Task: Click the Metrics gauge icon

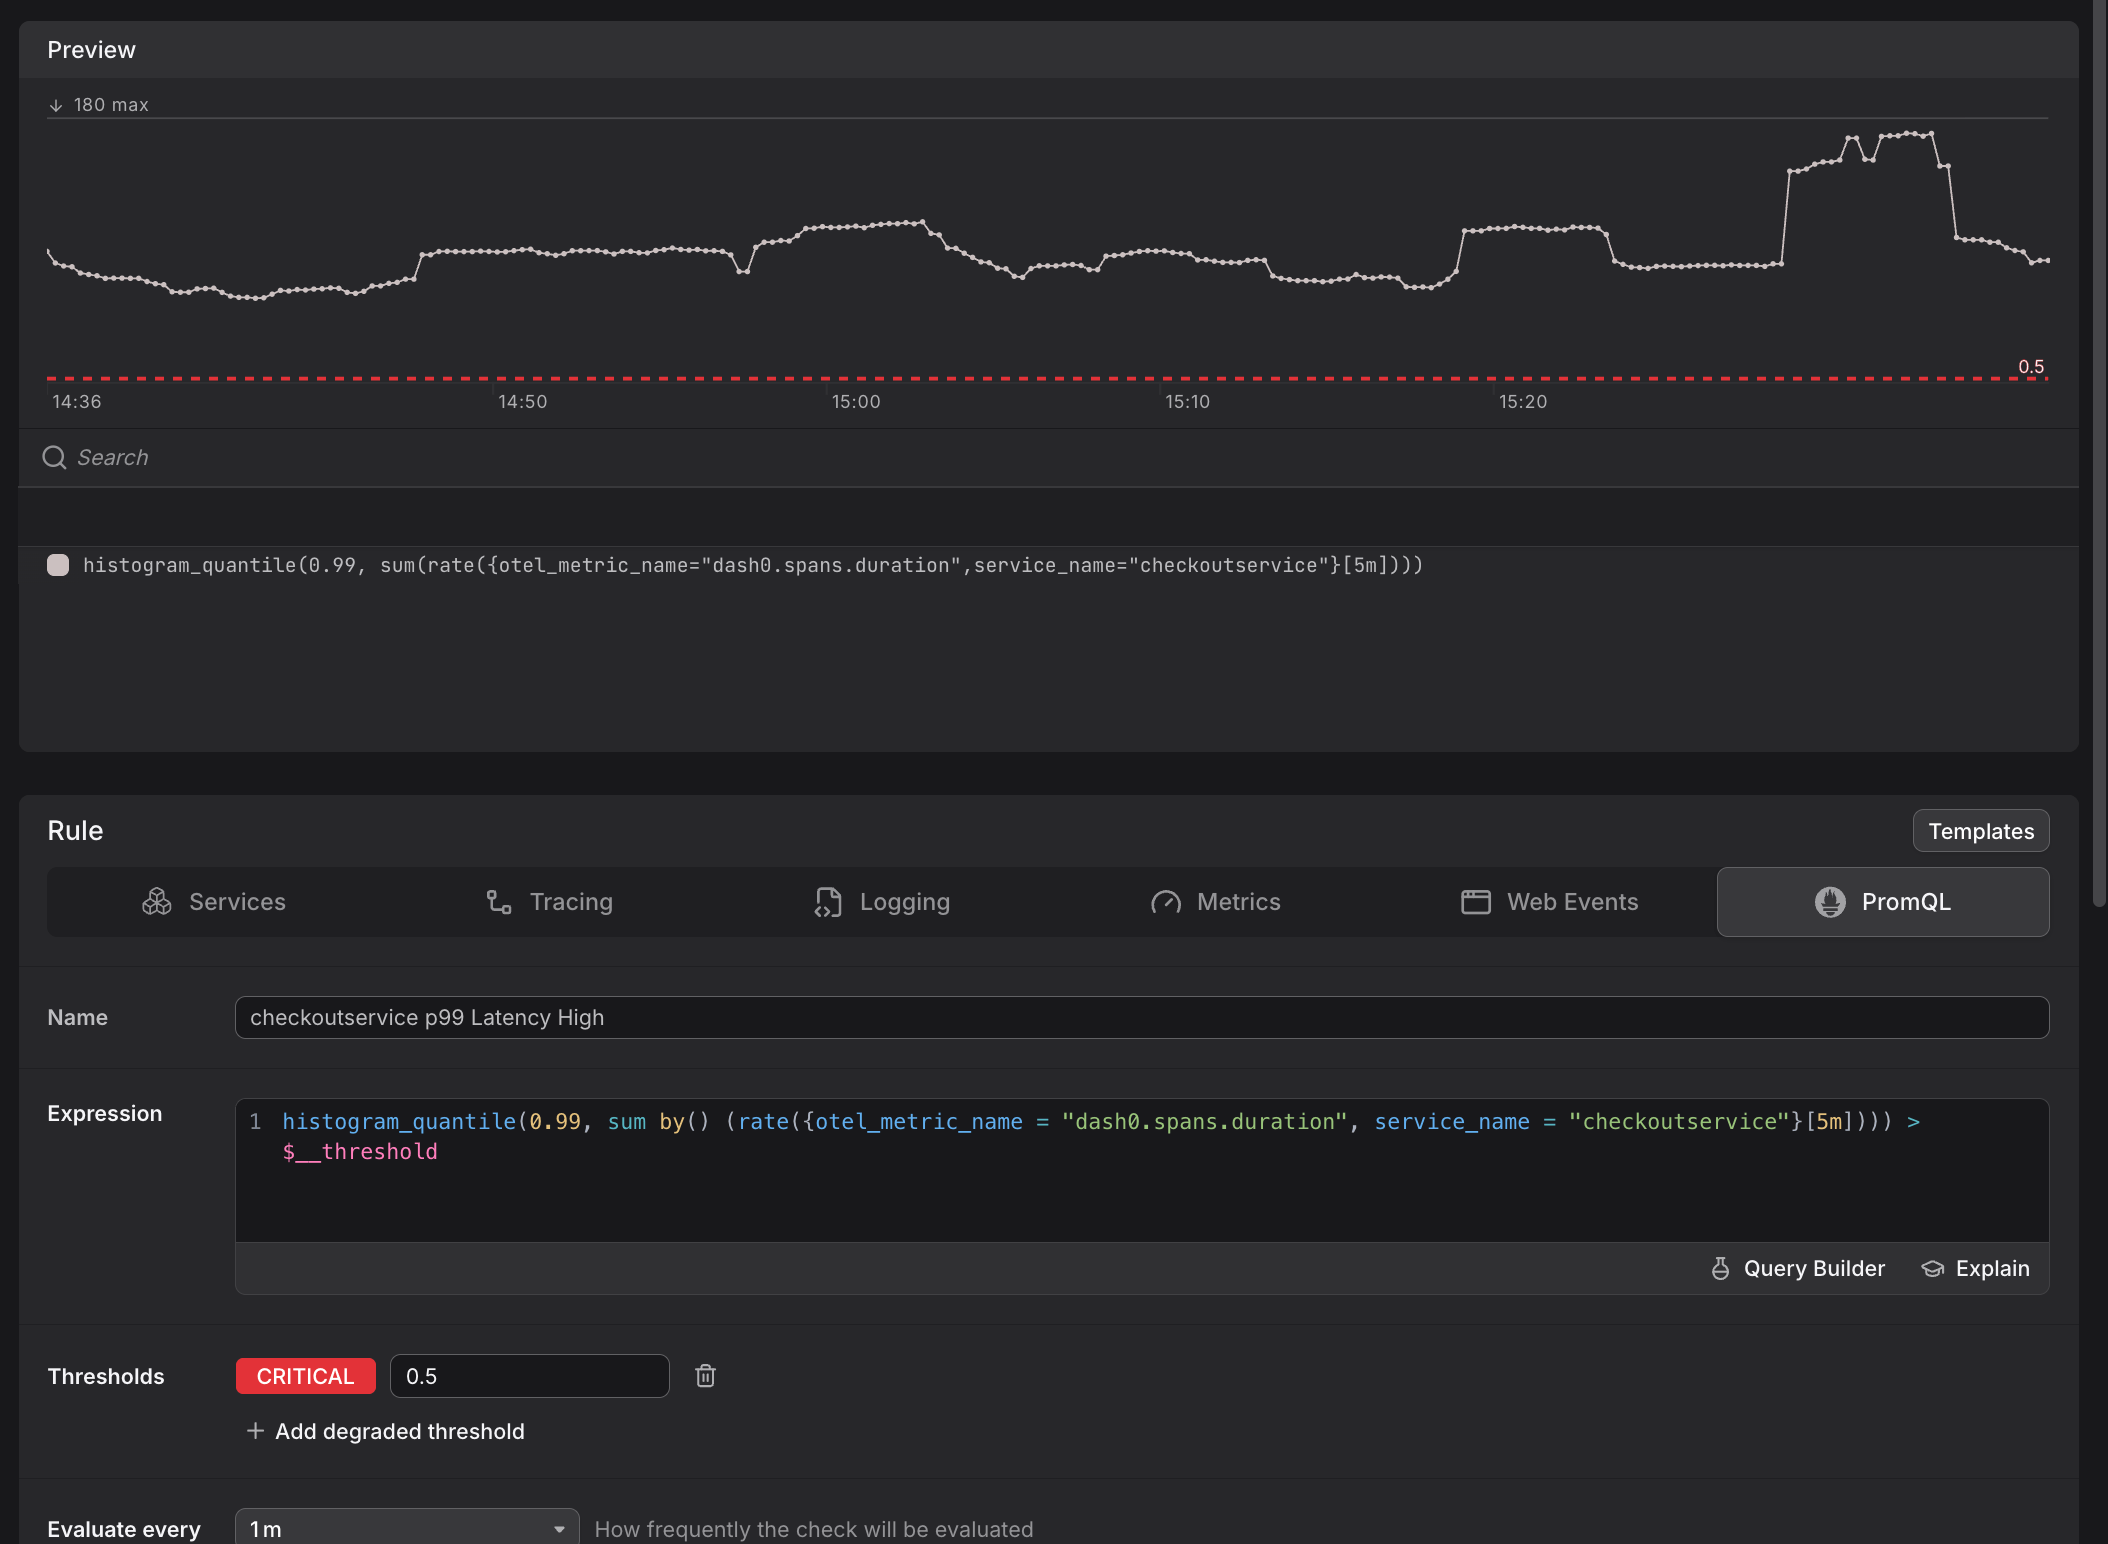Action: pyautogui.click(x=1166, y=902)
